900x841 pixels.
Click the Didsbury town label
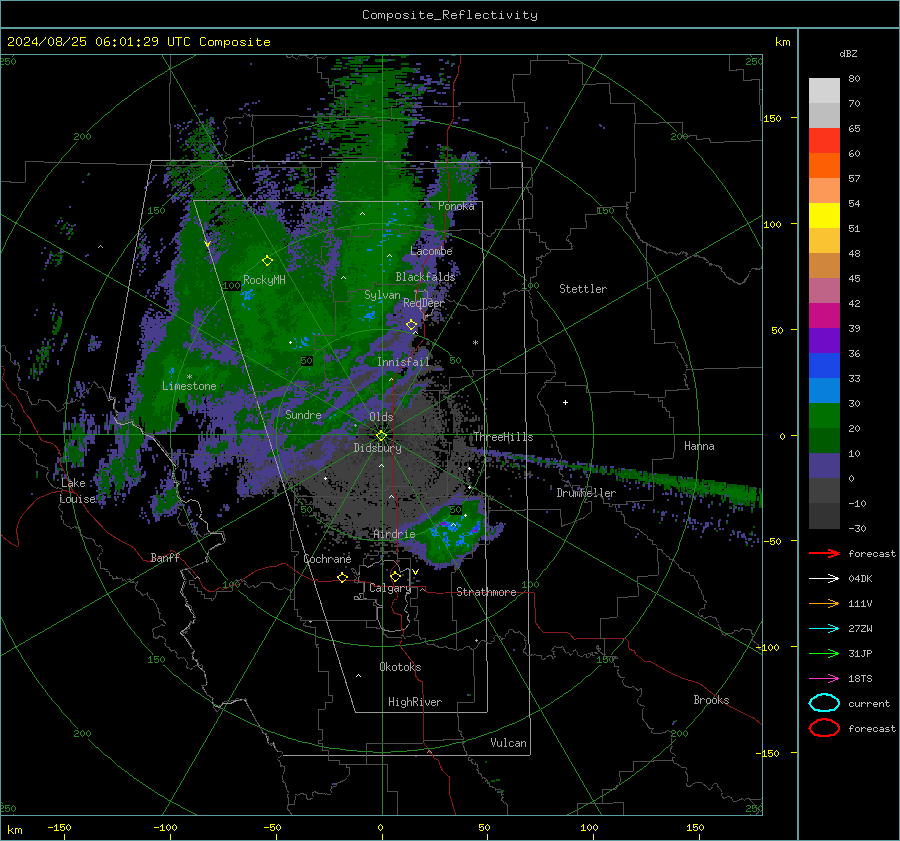[377, 448]
